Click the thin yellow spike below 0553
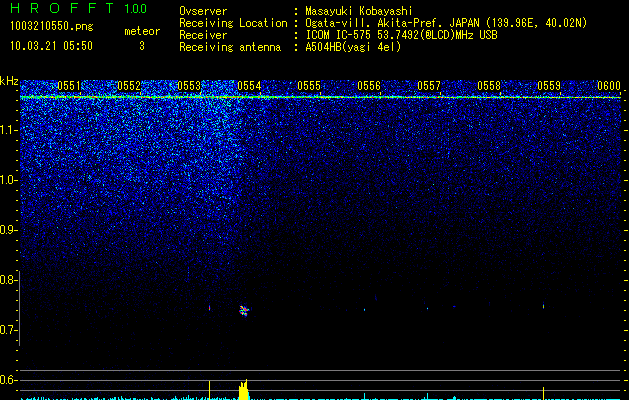 [x=209, y=390]
